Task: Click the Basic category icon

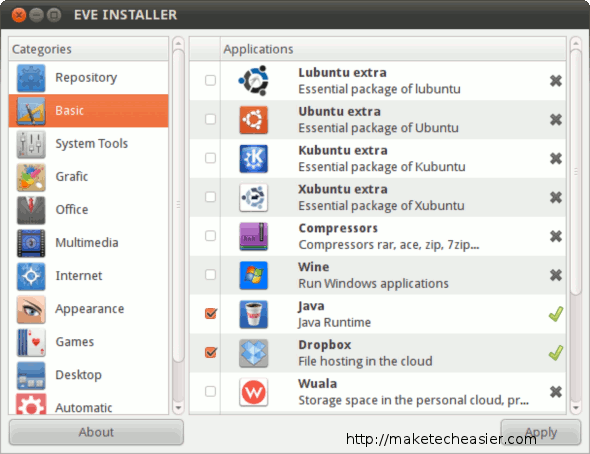Action: click(x=31, y=111)
